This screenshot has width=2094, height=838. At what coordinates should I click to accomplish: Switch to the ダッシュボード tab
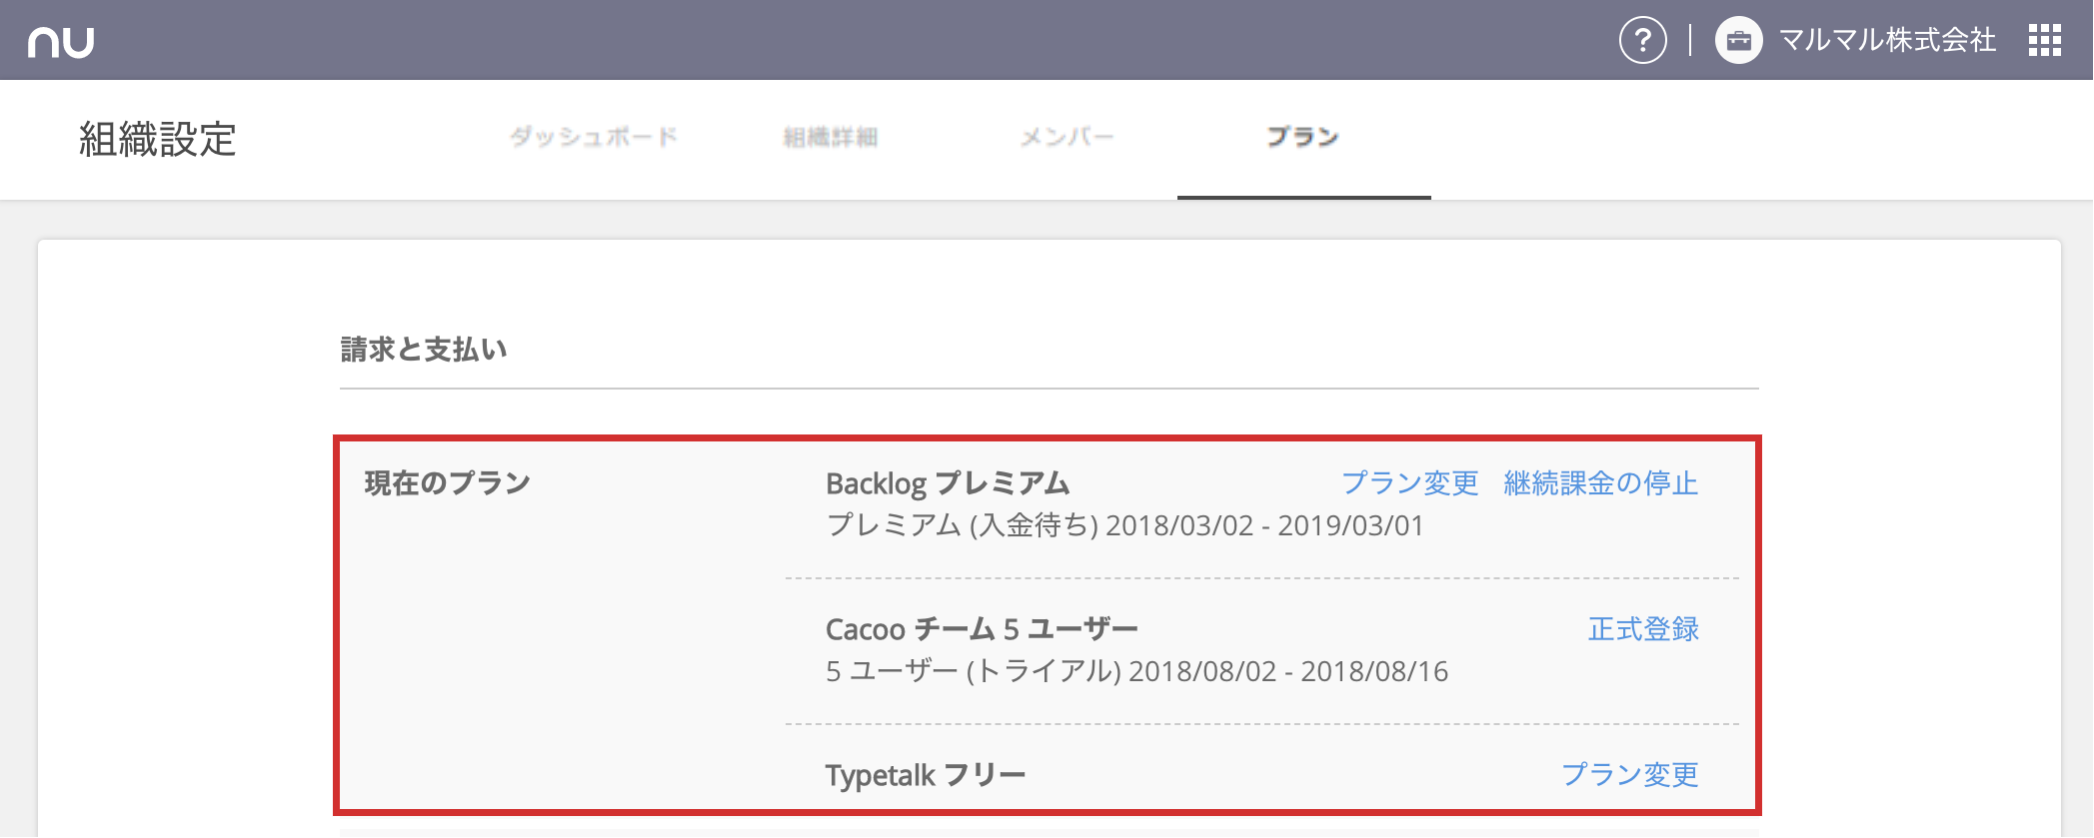[x=594, y=137]
